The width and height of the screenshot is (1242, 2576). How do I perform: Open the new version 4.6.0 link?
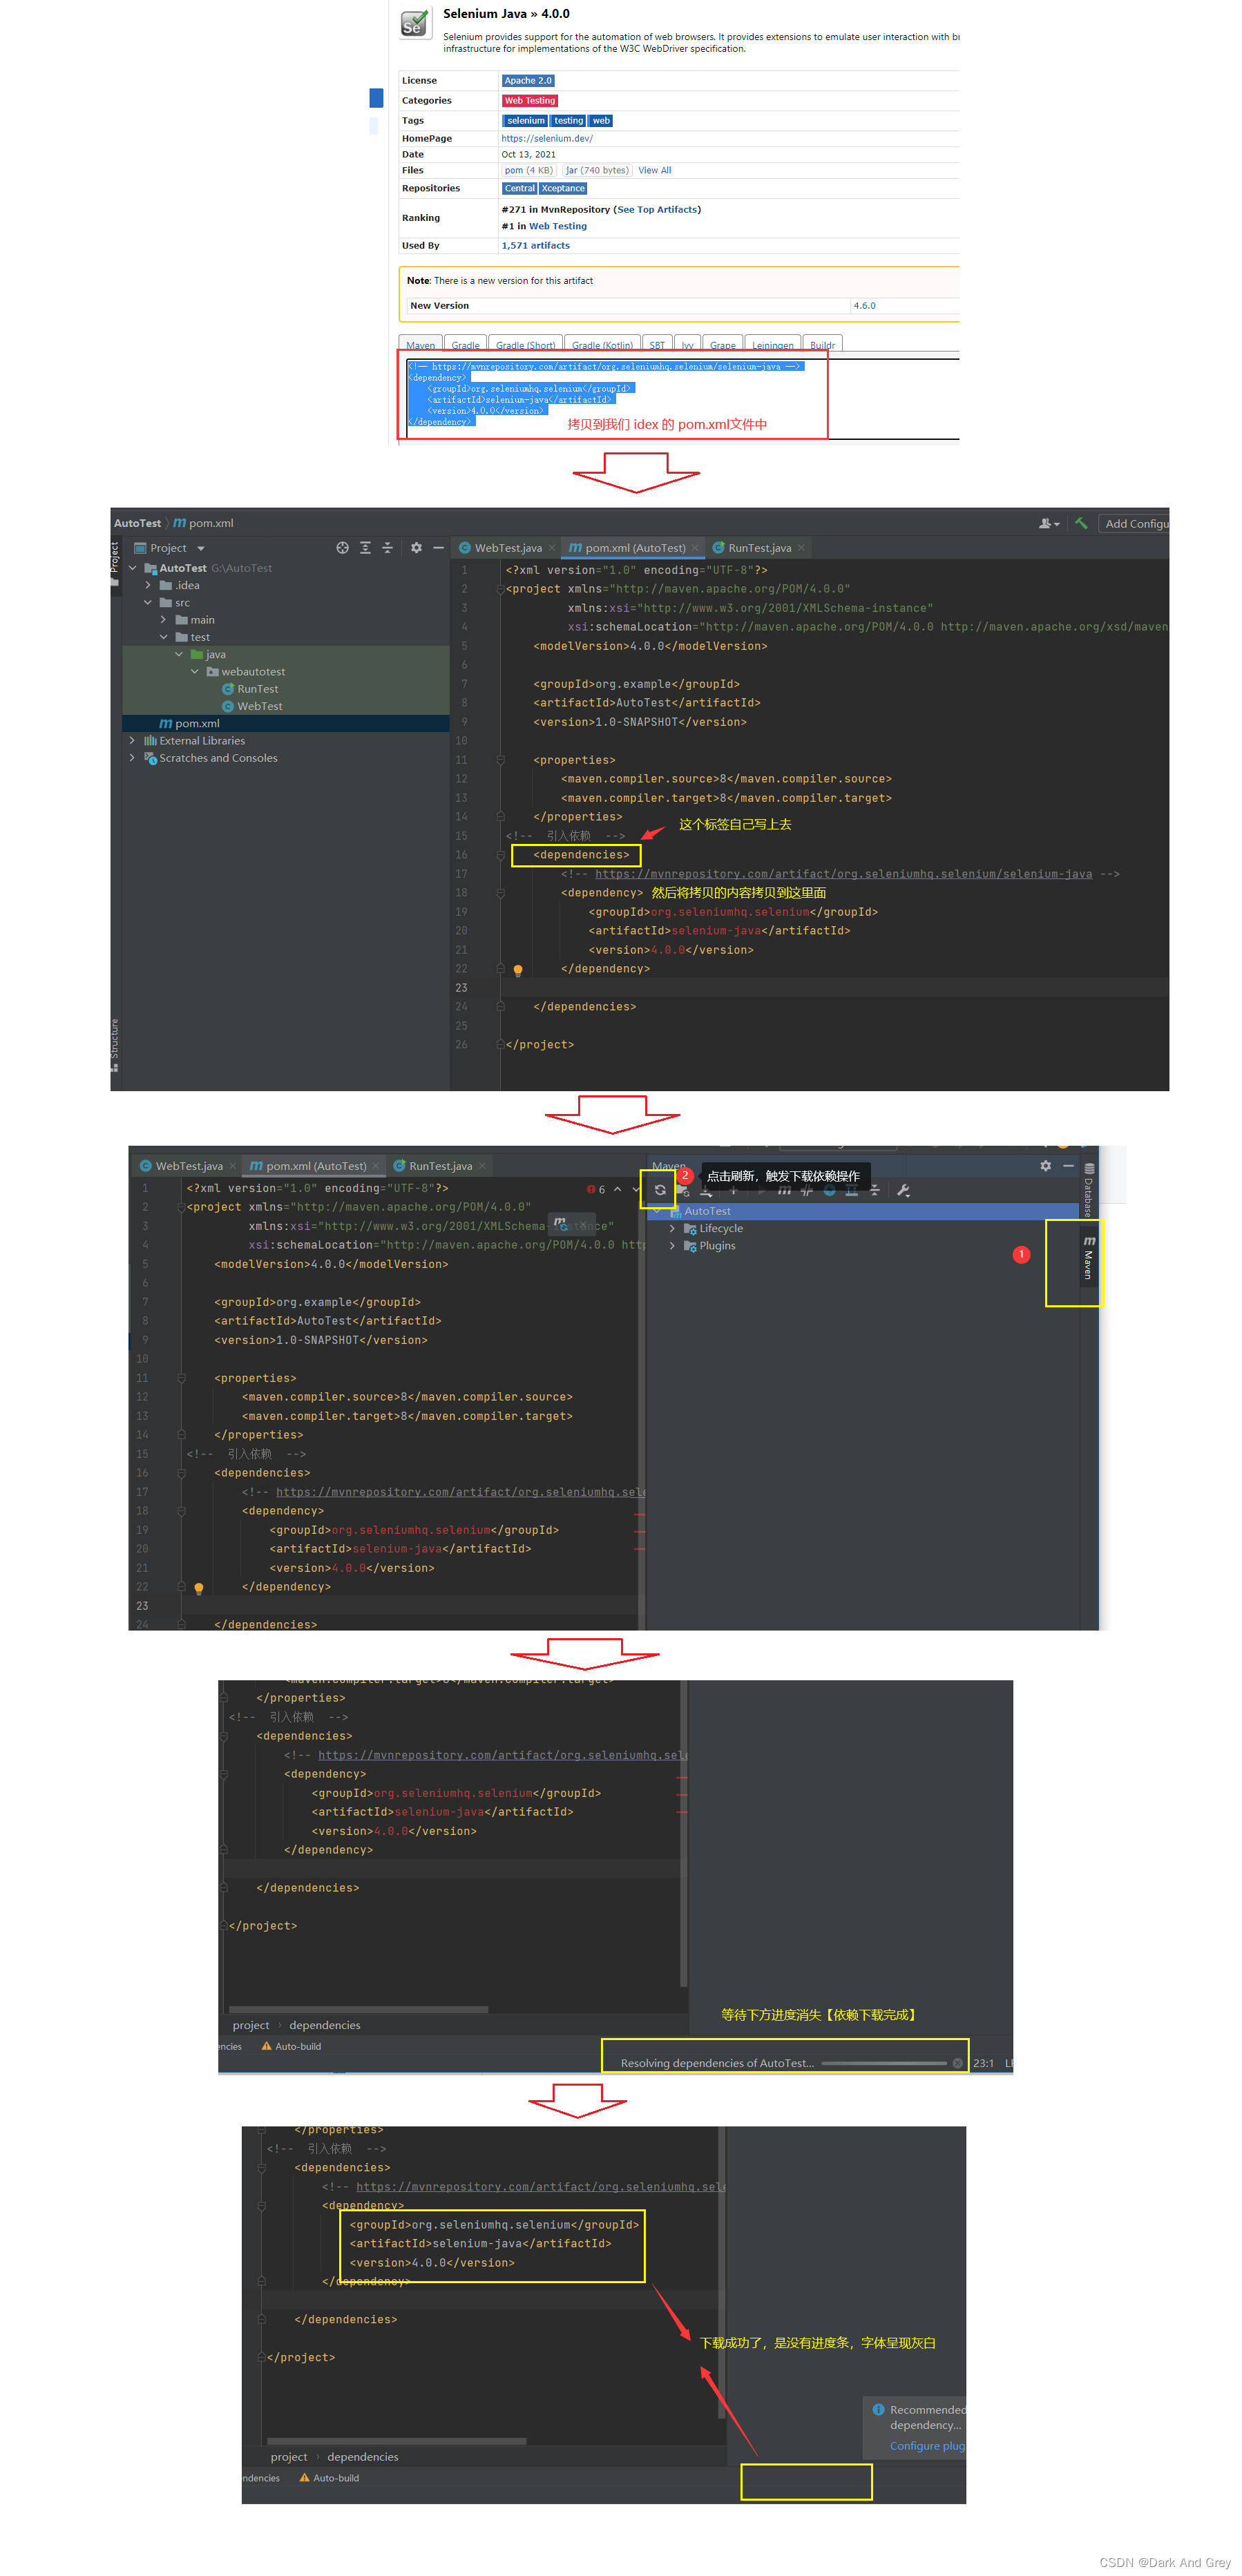tap(864, 306)
